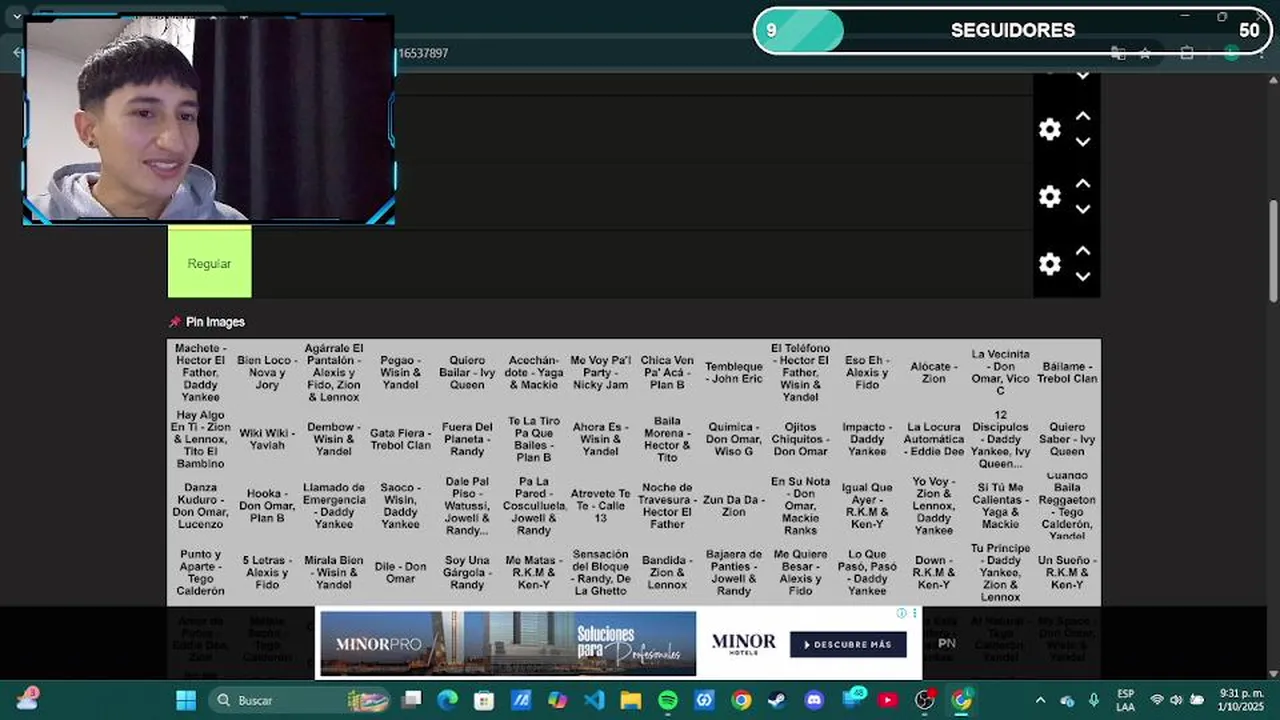Image resolution: width=1280 pixels, height=720 pixels.
Task: Click the Pin Images option
Action: [x=215, y=322]
